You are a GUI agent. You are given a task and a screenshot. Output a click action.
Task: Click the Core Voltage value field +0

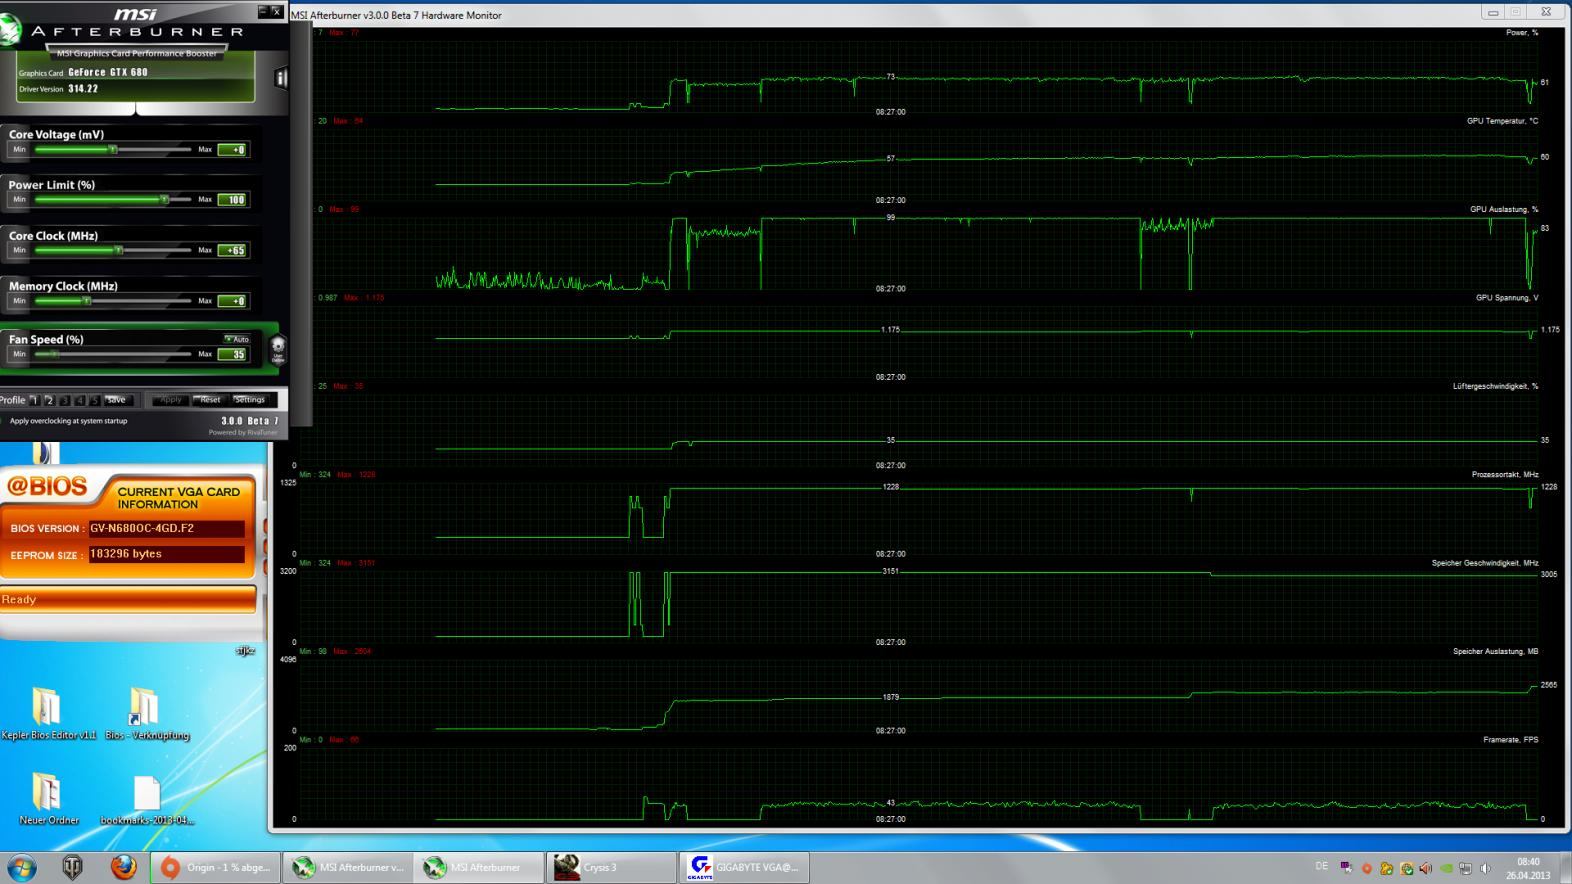pos(233,150)
